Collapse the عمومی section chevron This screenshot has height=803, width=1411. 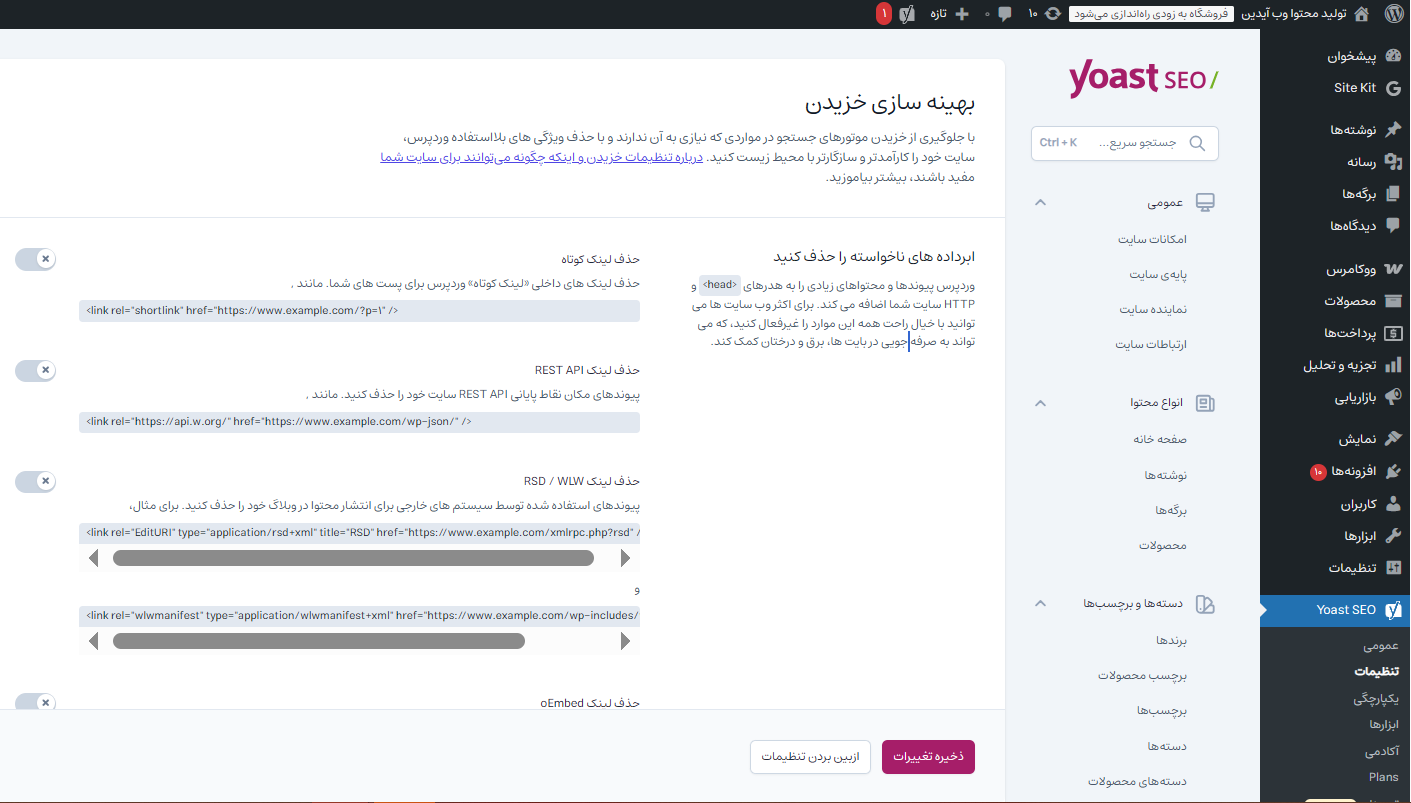(x=1040, y=203)
